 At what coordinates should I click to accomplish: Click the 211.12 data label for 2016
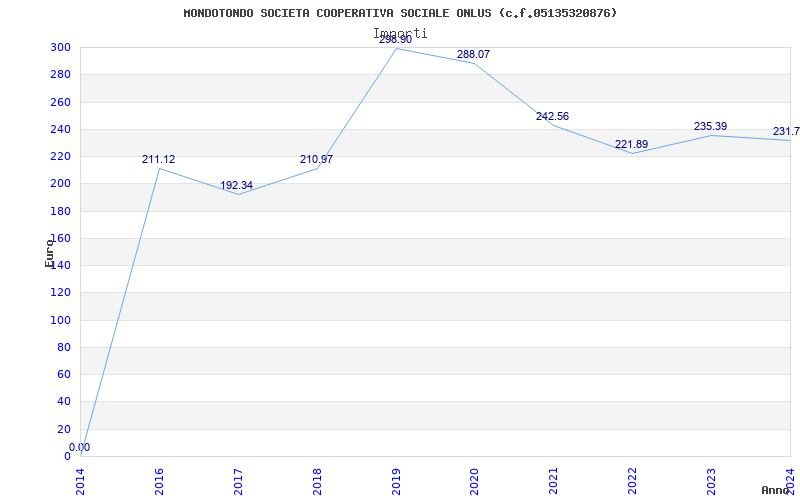[x=158, y=160]
